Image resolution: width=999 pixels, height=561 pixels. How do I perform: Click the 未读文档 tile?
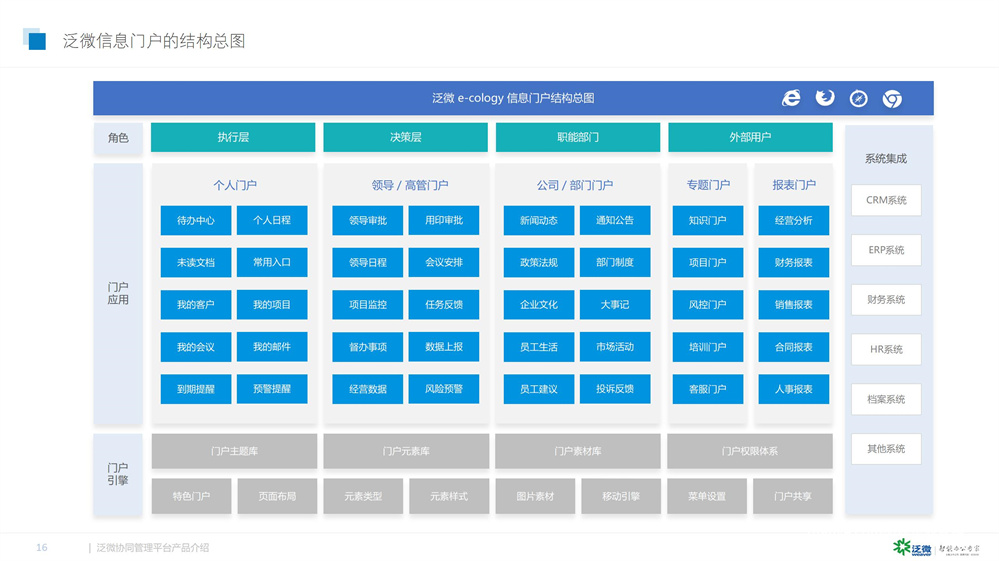pyautogui.click(x=196, y=262)
